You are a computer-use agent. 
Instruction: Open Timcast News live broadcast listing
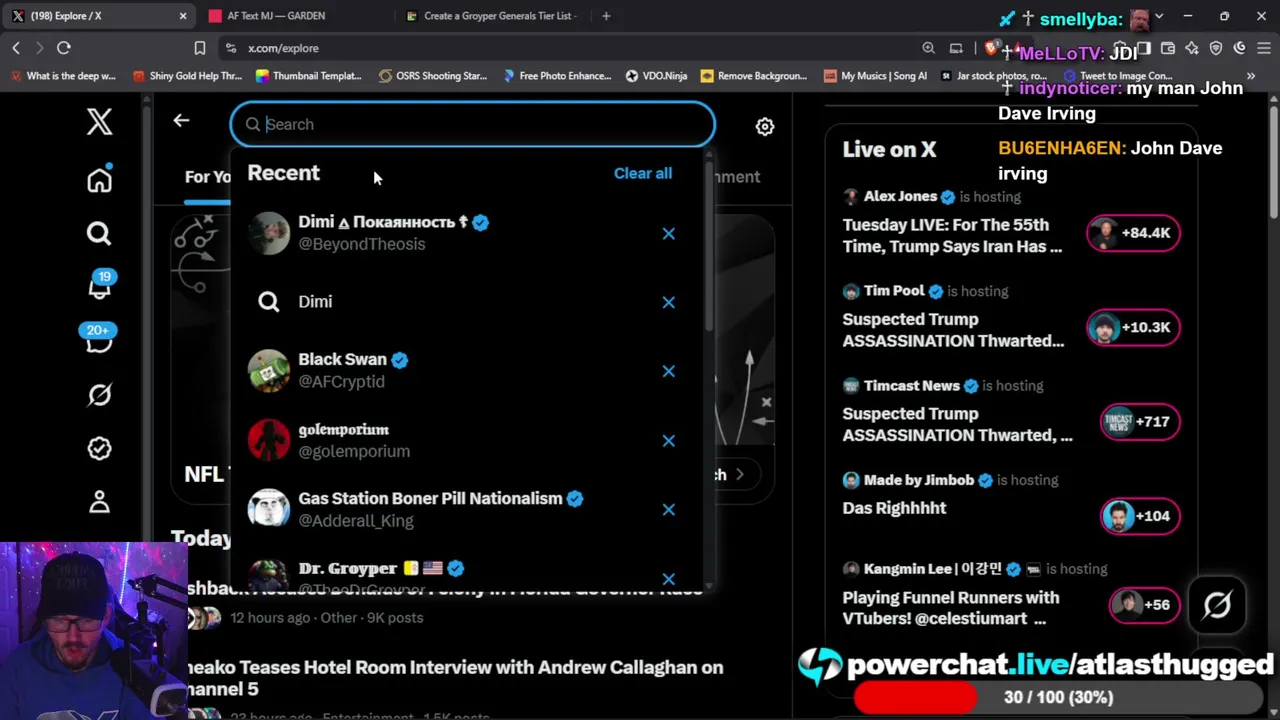coord(1011,412)
